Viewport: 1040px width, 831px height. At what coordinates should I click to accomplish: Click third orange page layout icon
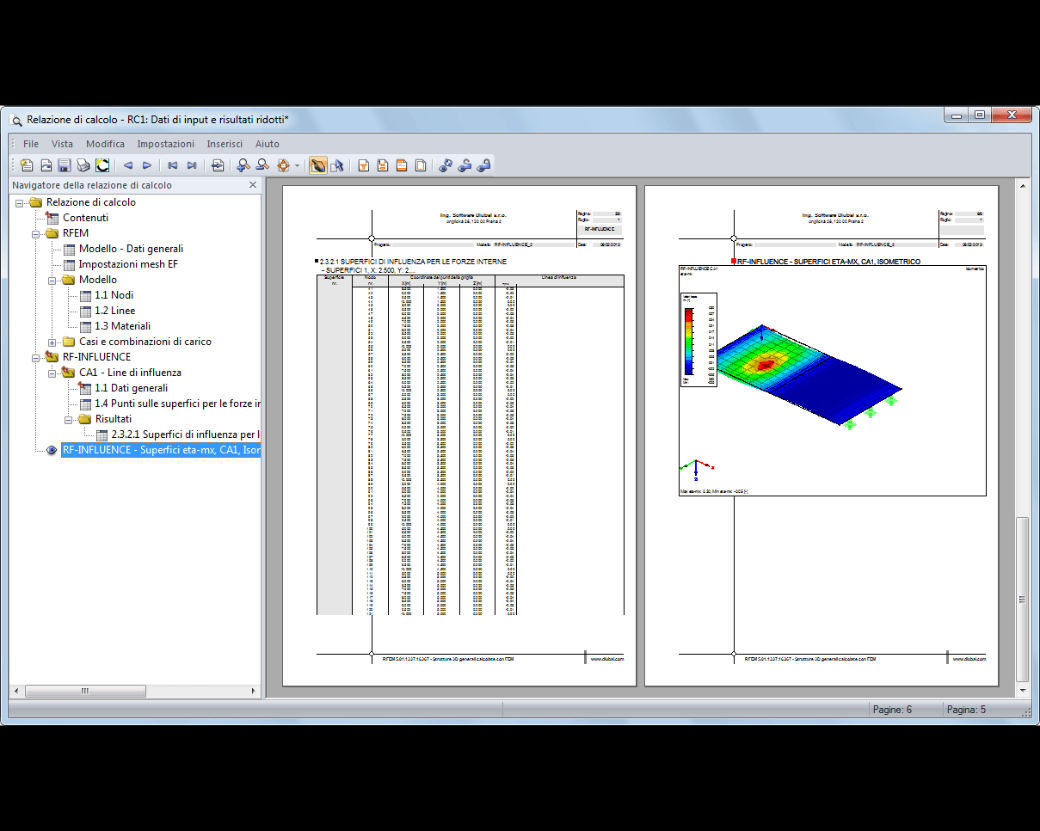coord(401,165)
